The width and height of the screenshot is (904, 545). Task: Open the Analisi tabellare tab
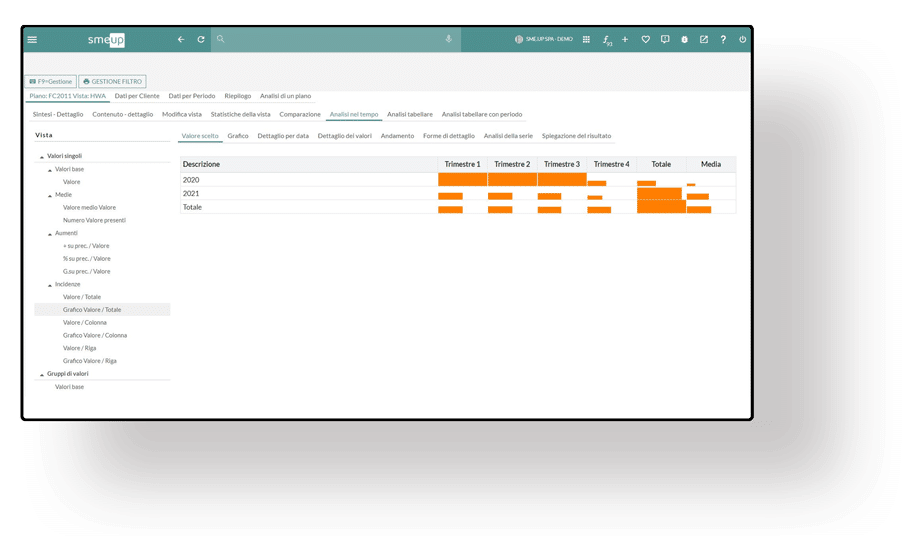point(409,115)
